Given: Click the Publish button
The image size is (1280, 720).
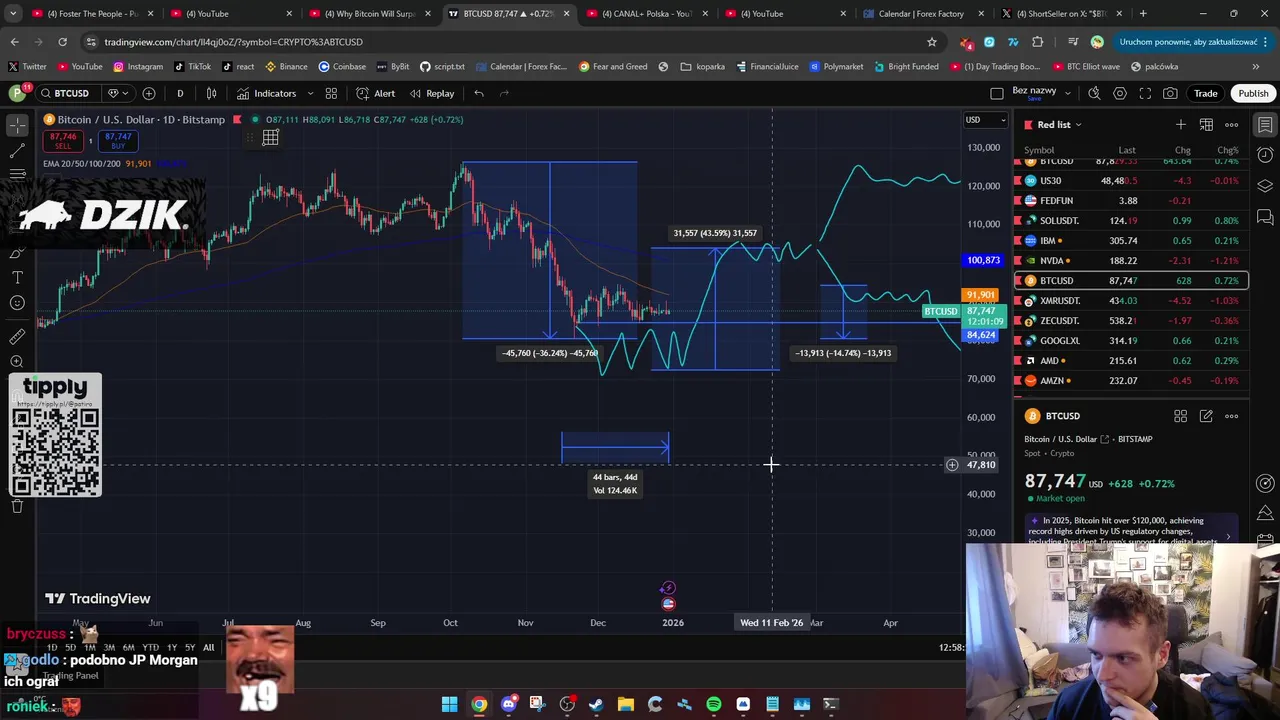Looking at the screenshot, I should coord(1253,93).
